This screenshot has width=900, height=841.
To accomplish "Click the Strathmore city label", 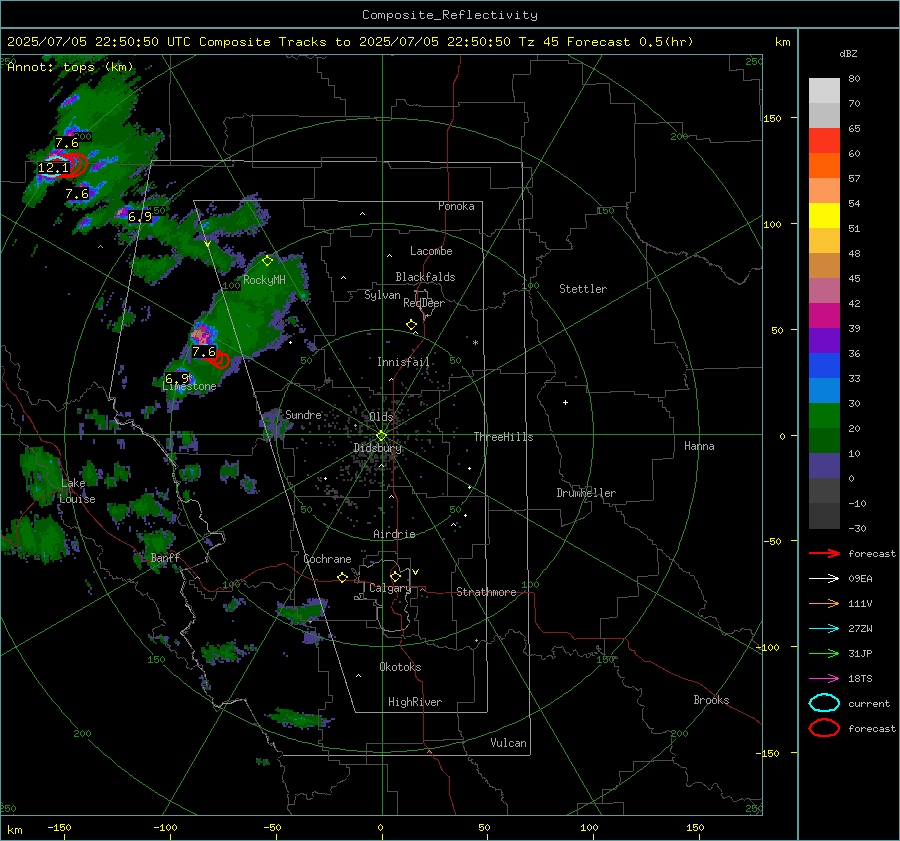I will 486,592.
